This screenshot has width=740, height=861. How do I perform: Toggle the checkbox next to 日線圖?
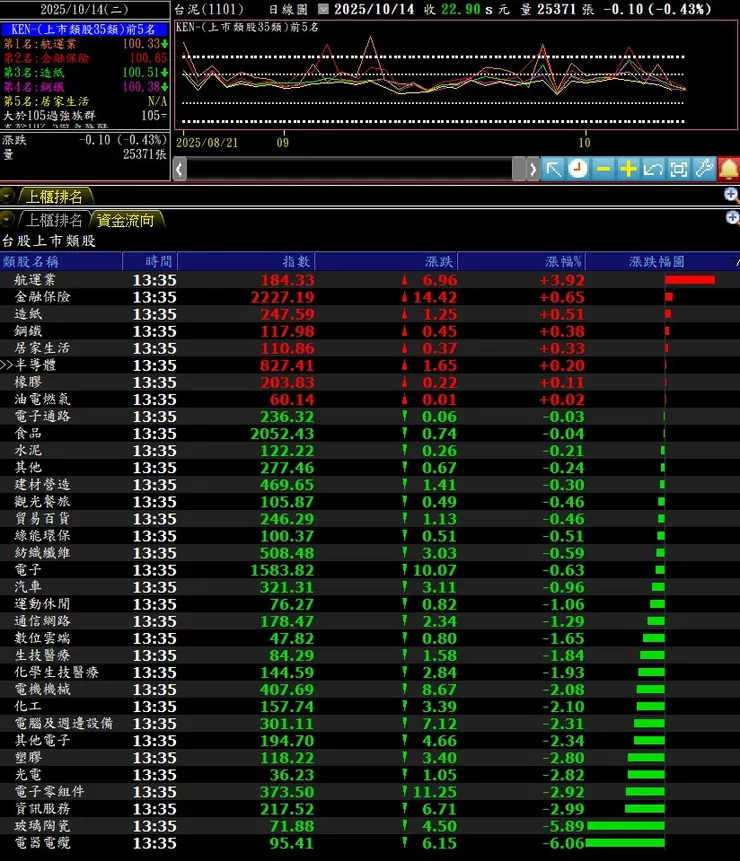[x=324, y=9]
